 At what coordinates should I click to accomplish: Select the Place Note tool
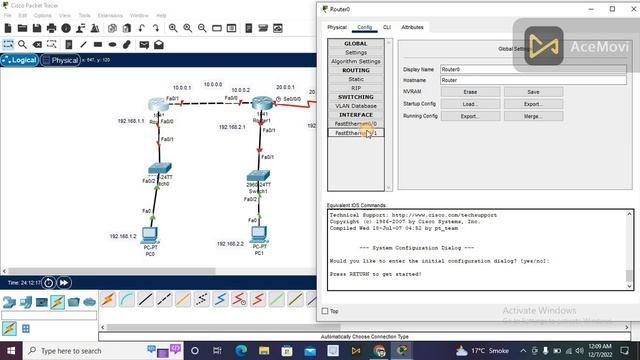69,44
